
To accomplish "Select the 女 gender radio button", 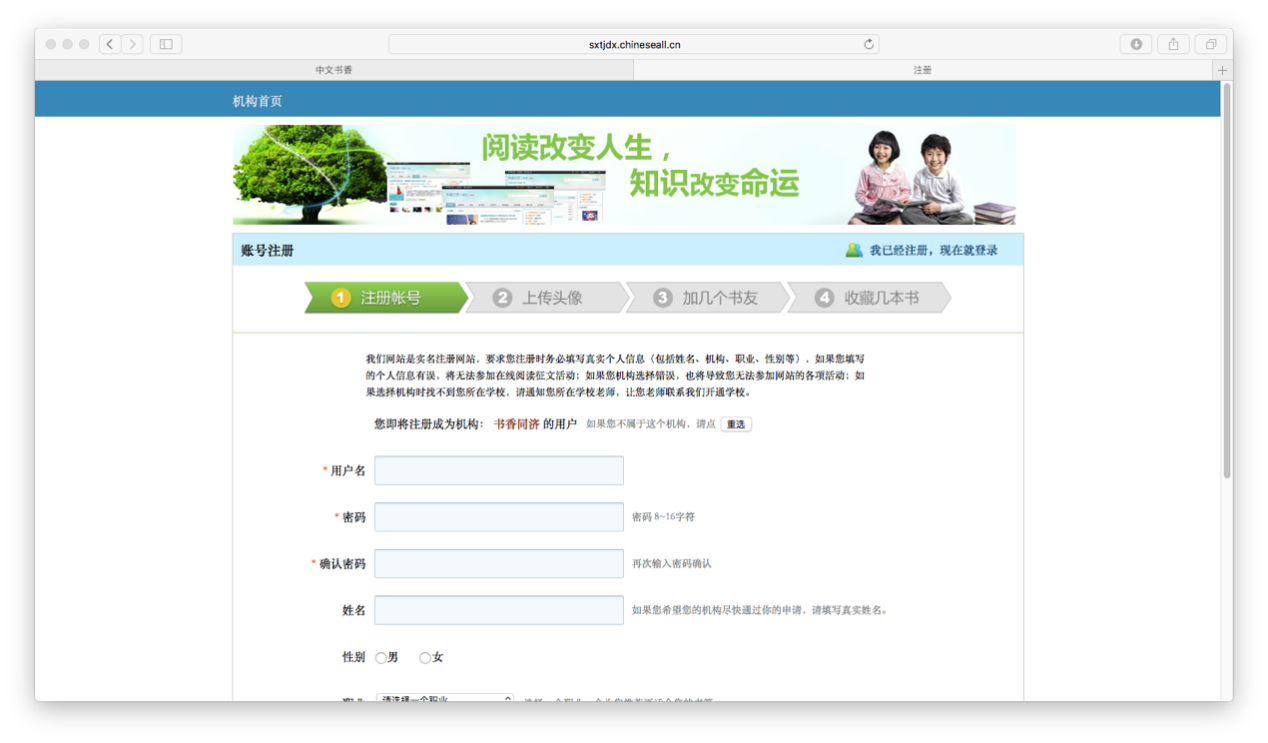I will [425, 658].
